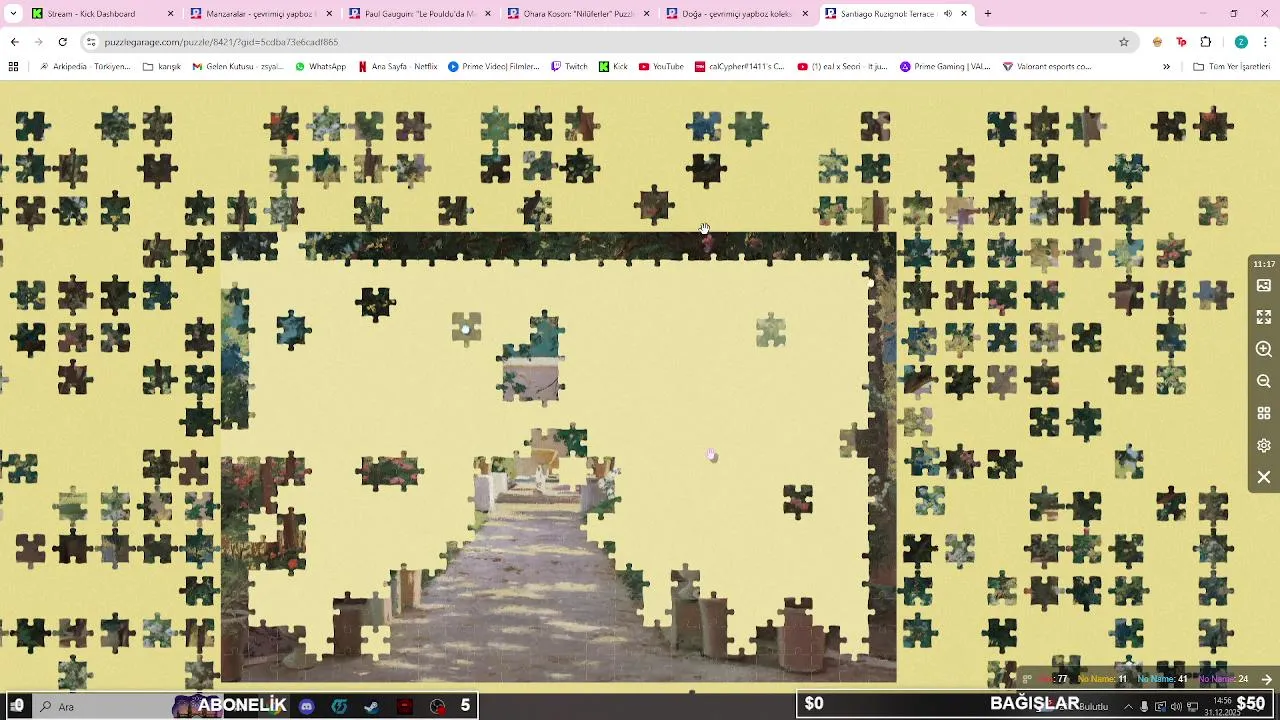Open Twitch bookmark
The width and height of the screenshot is (1280, 720).
569,67
